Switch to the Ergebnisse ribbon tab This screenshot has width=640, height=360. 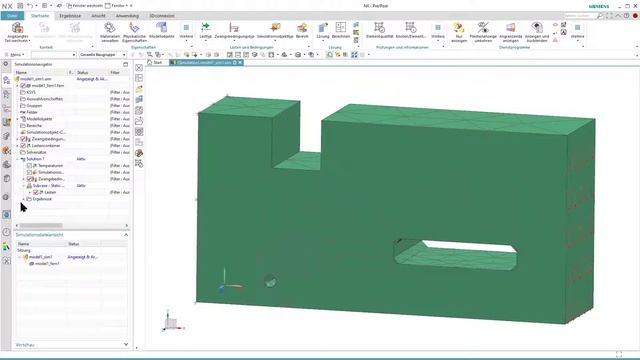pyautogui.click(x=70, y=16)
